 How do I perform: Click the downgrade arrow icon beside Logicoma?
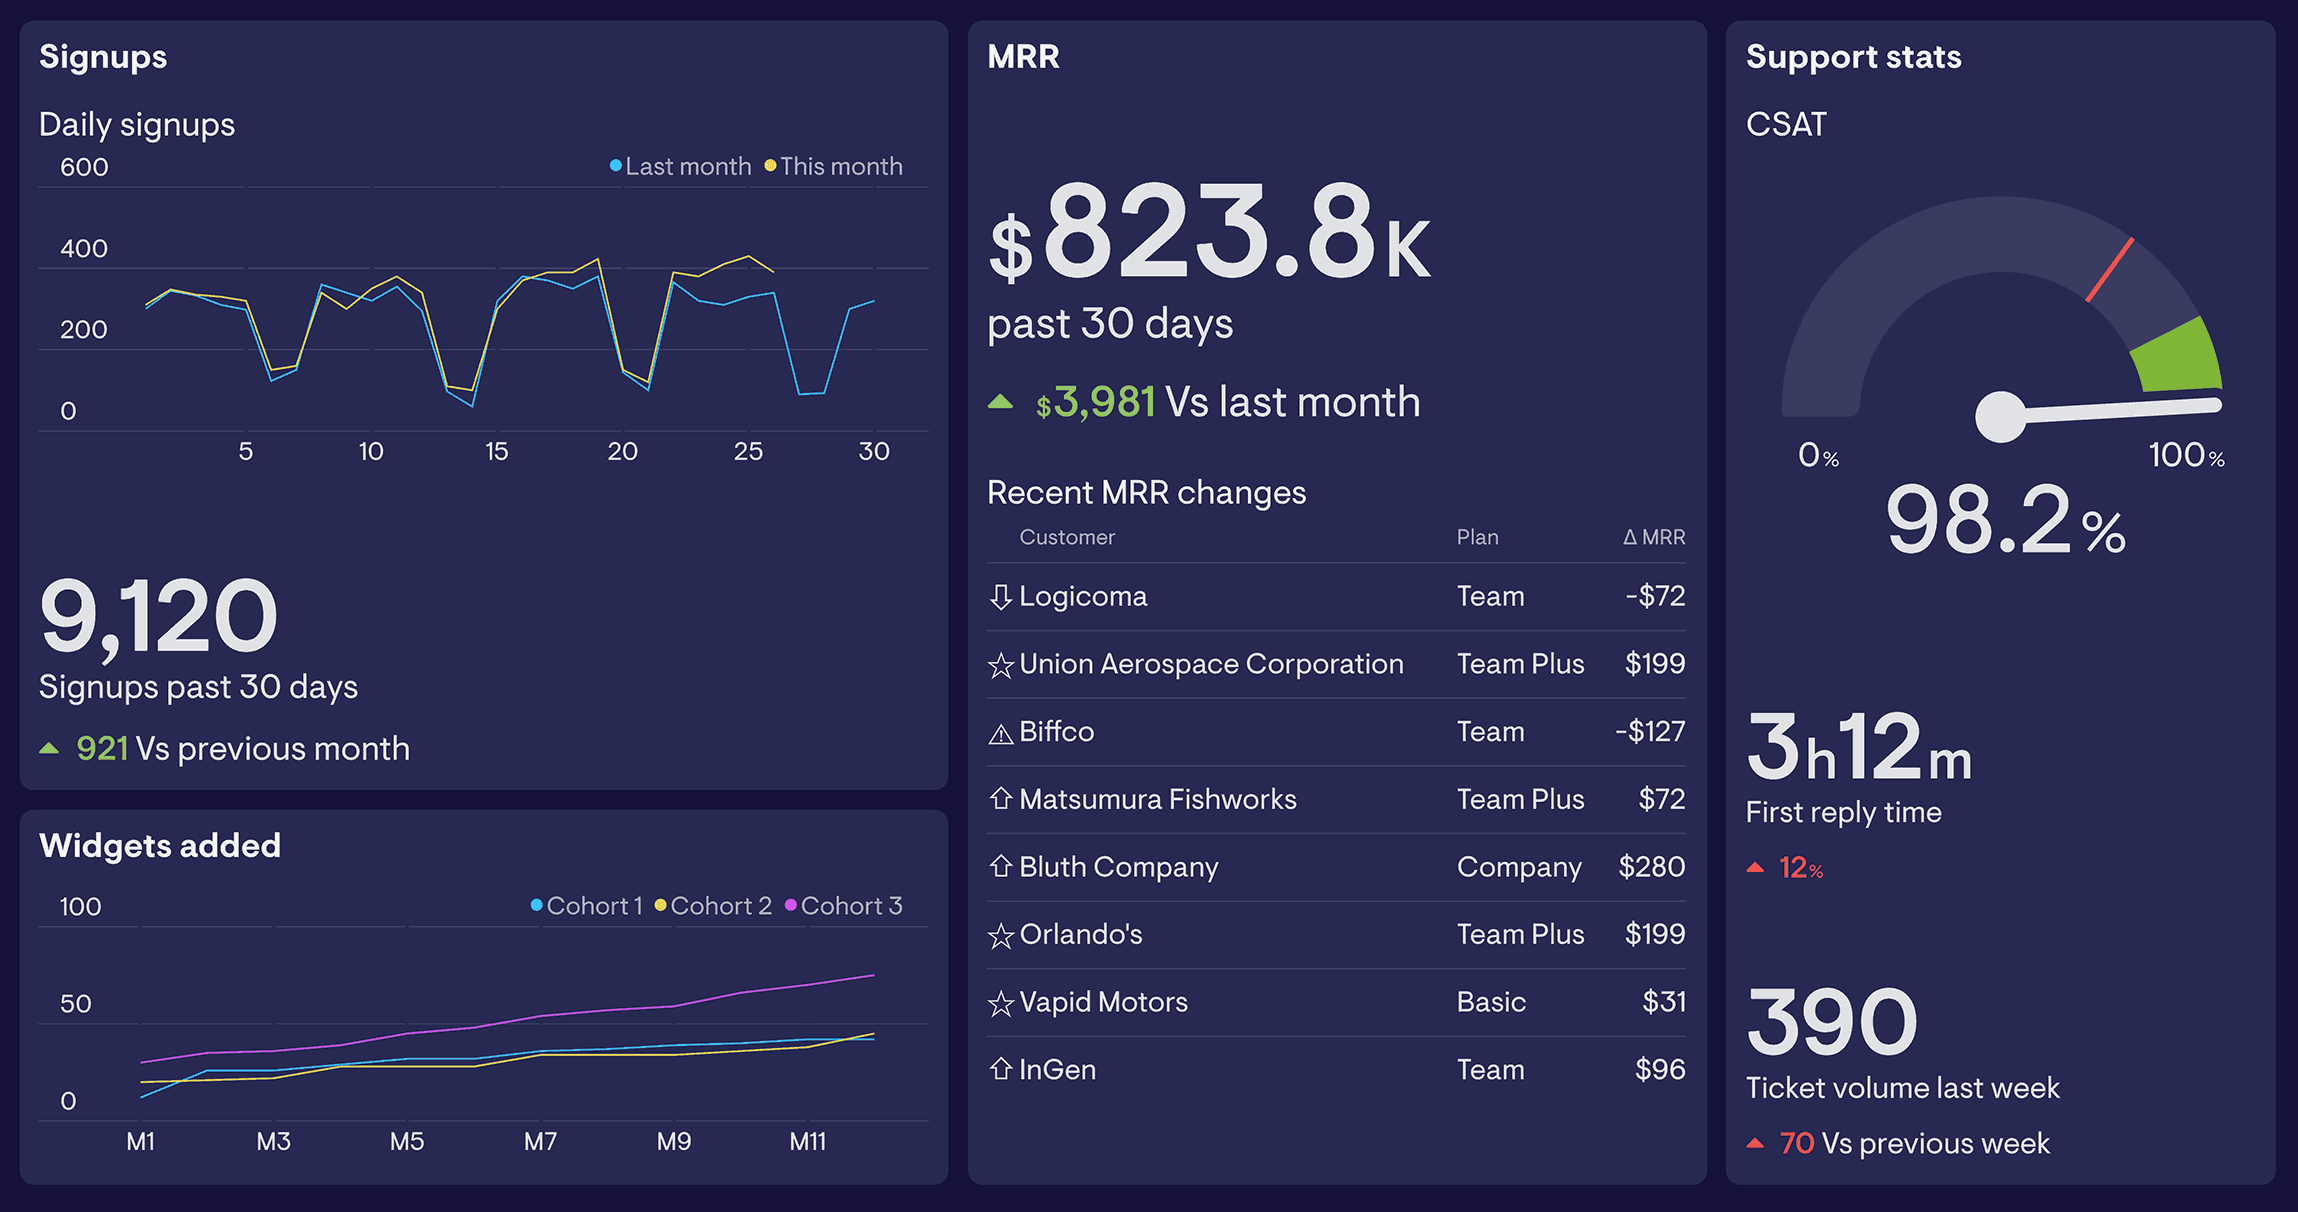tap(999, 596)
